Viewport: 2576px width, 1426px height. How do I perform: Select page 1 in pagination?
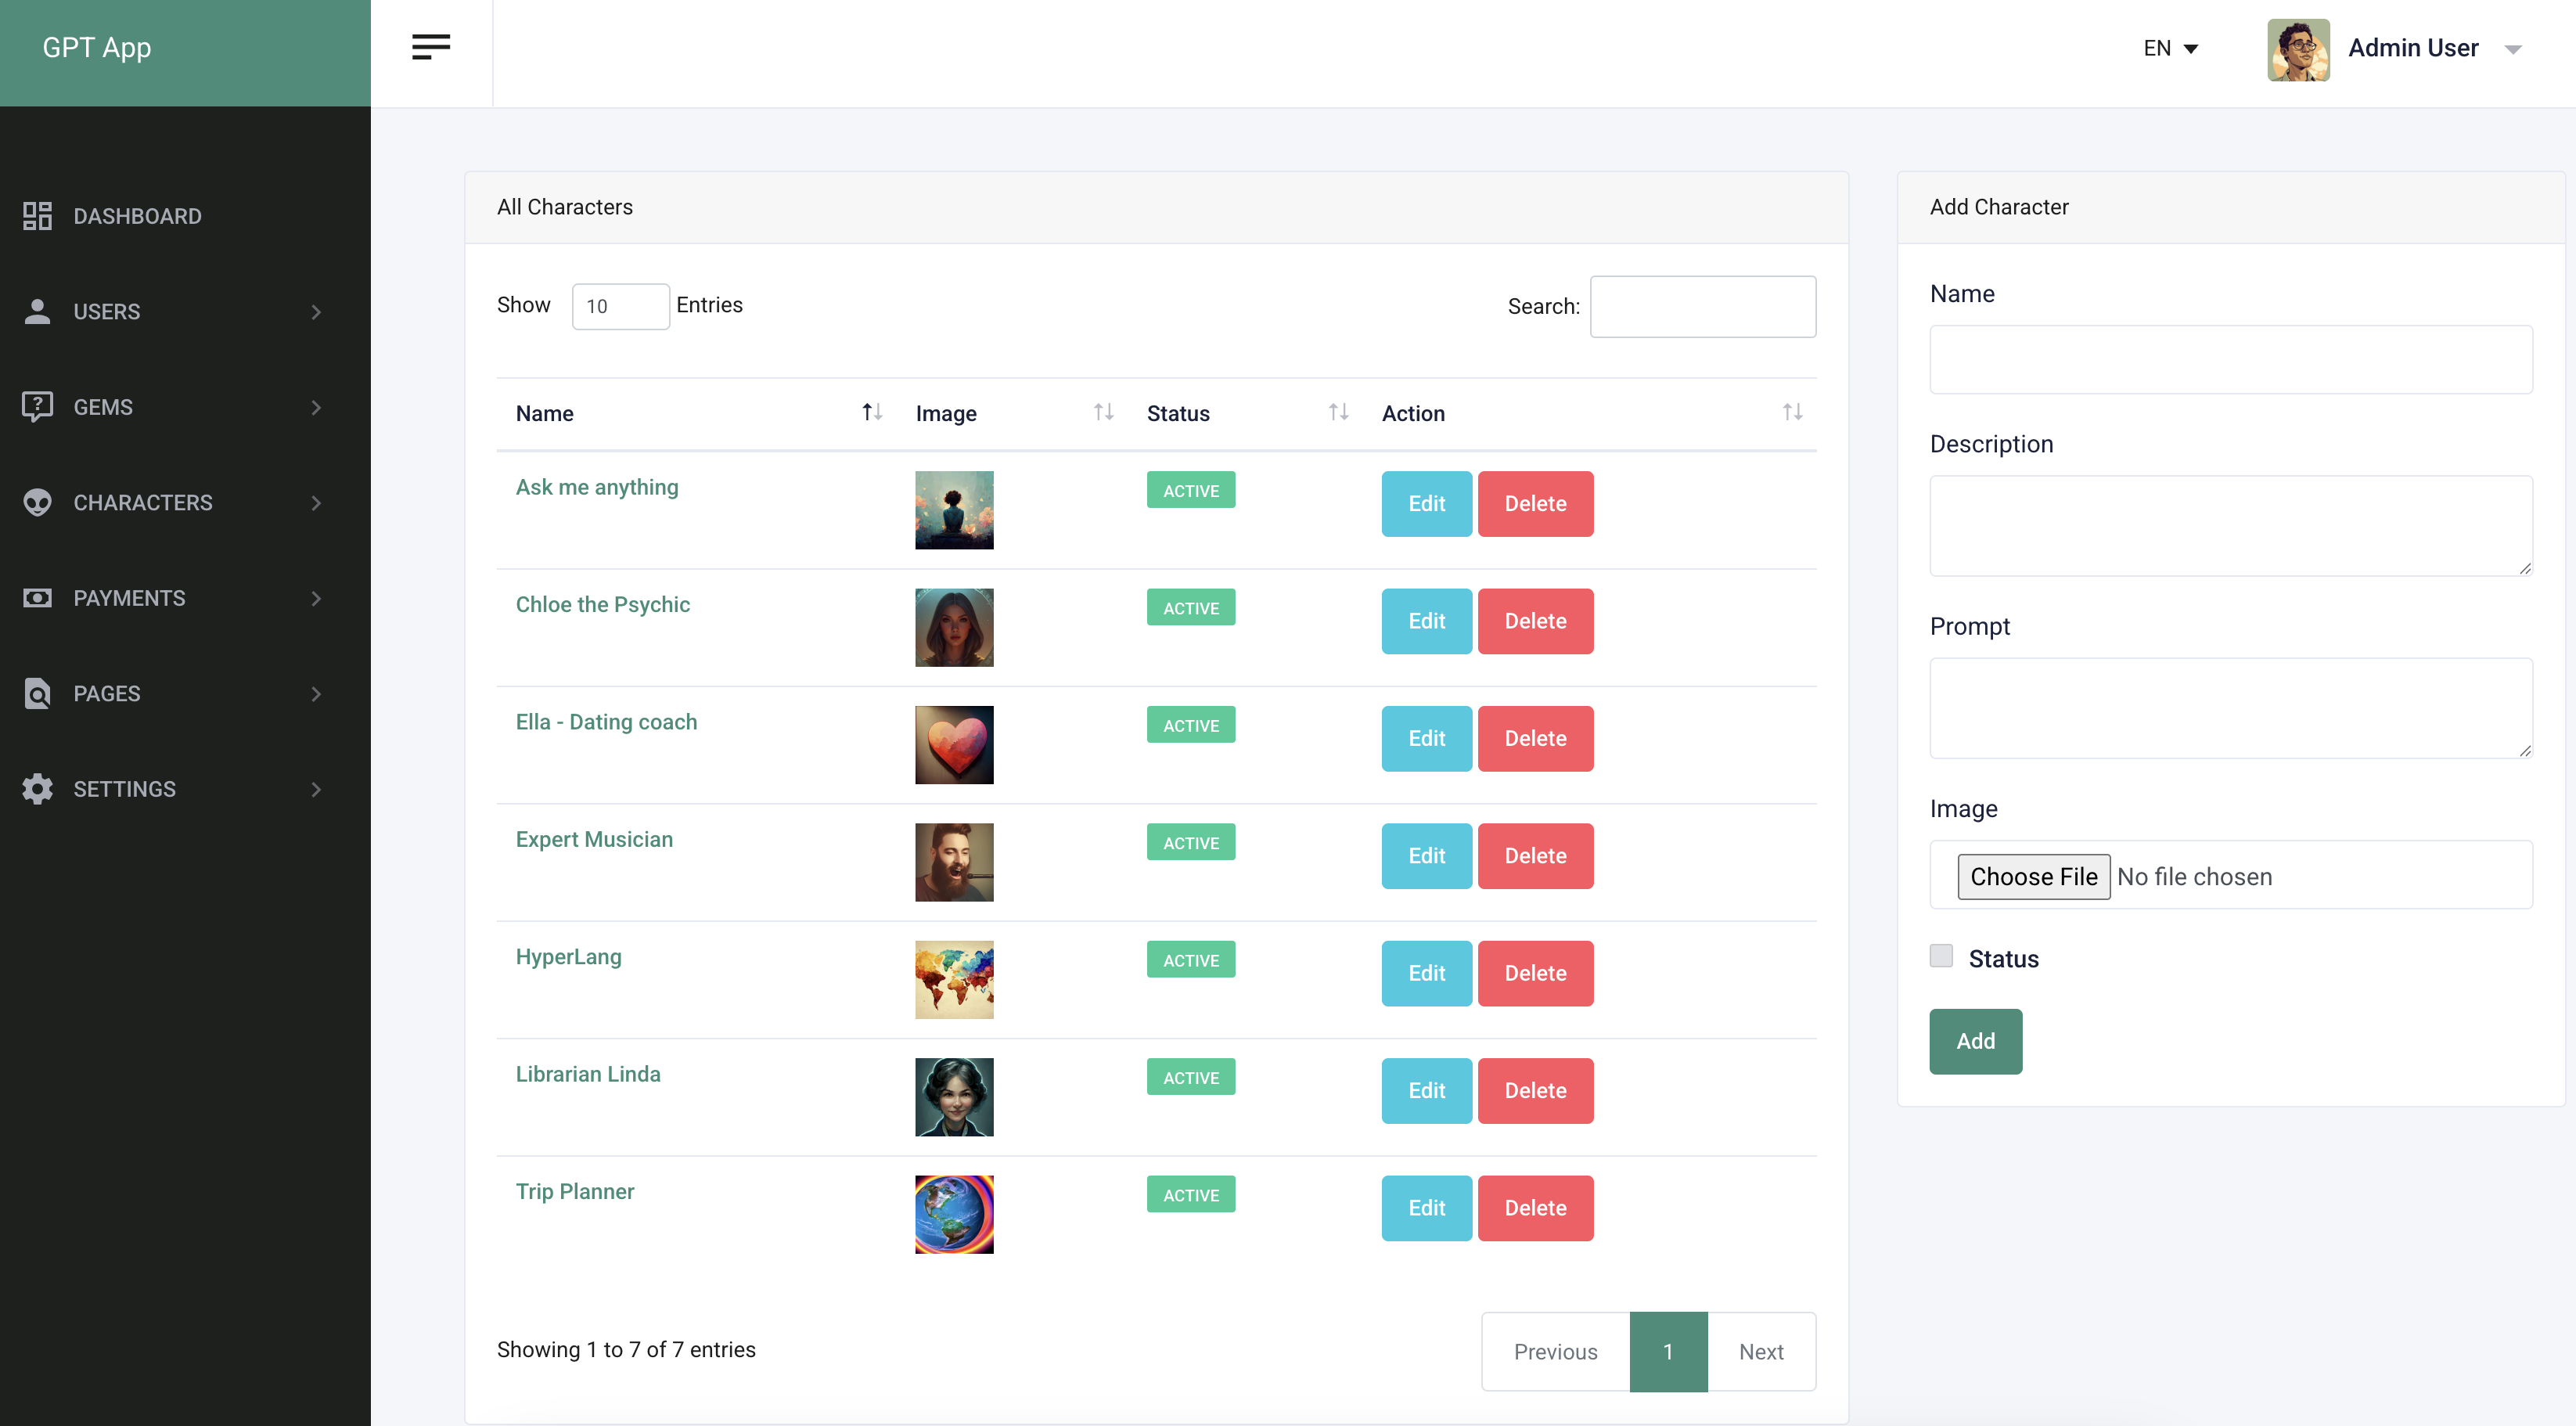point(1668,1351)
